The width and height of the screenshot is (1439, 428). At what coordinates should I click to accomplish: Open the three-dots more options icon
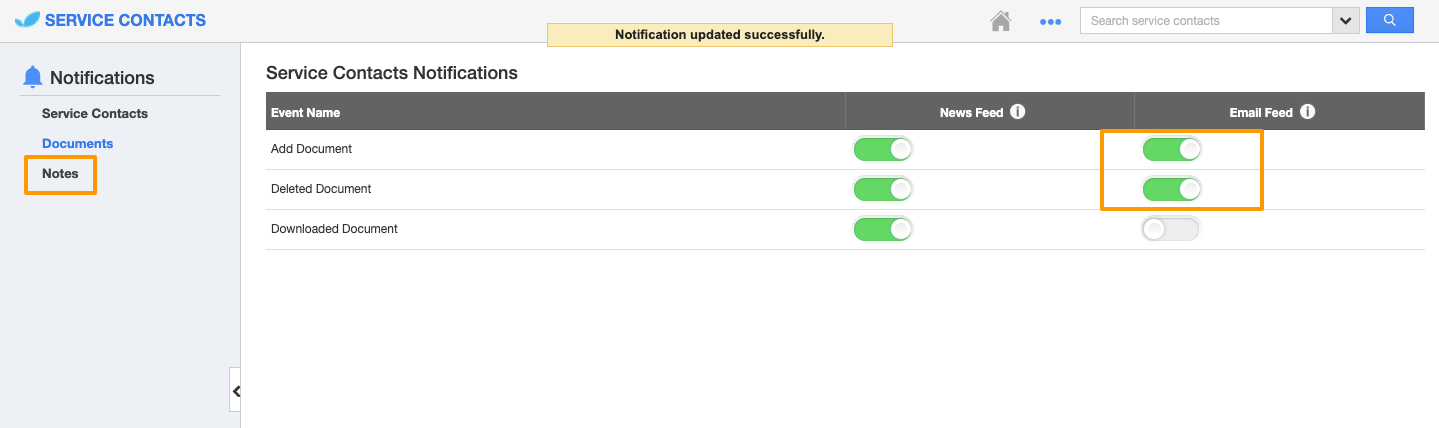(1050, 21)
